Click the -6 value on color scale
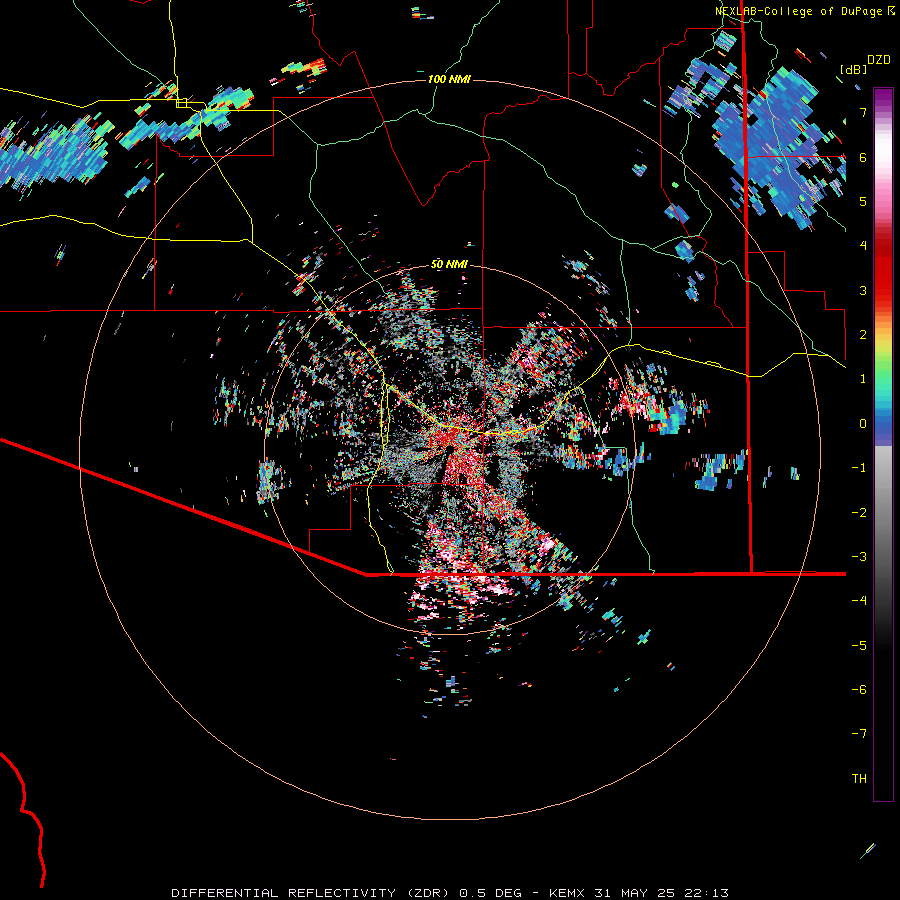The image size is (900, 900). coord(859,690)
